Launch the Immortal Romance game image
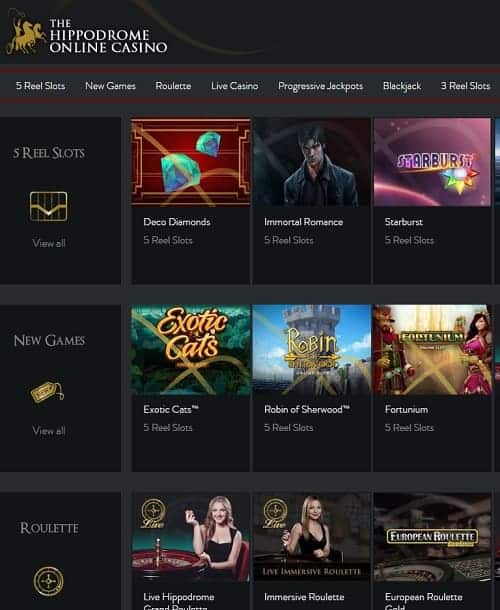The image size is (500, 610). (x=311, y=162)
